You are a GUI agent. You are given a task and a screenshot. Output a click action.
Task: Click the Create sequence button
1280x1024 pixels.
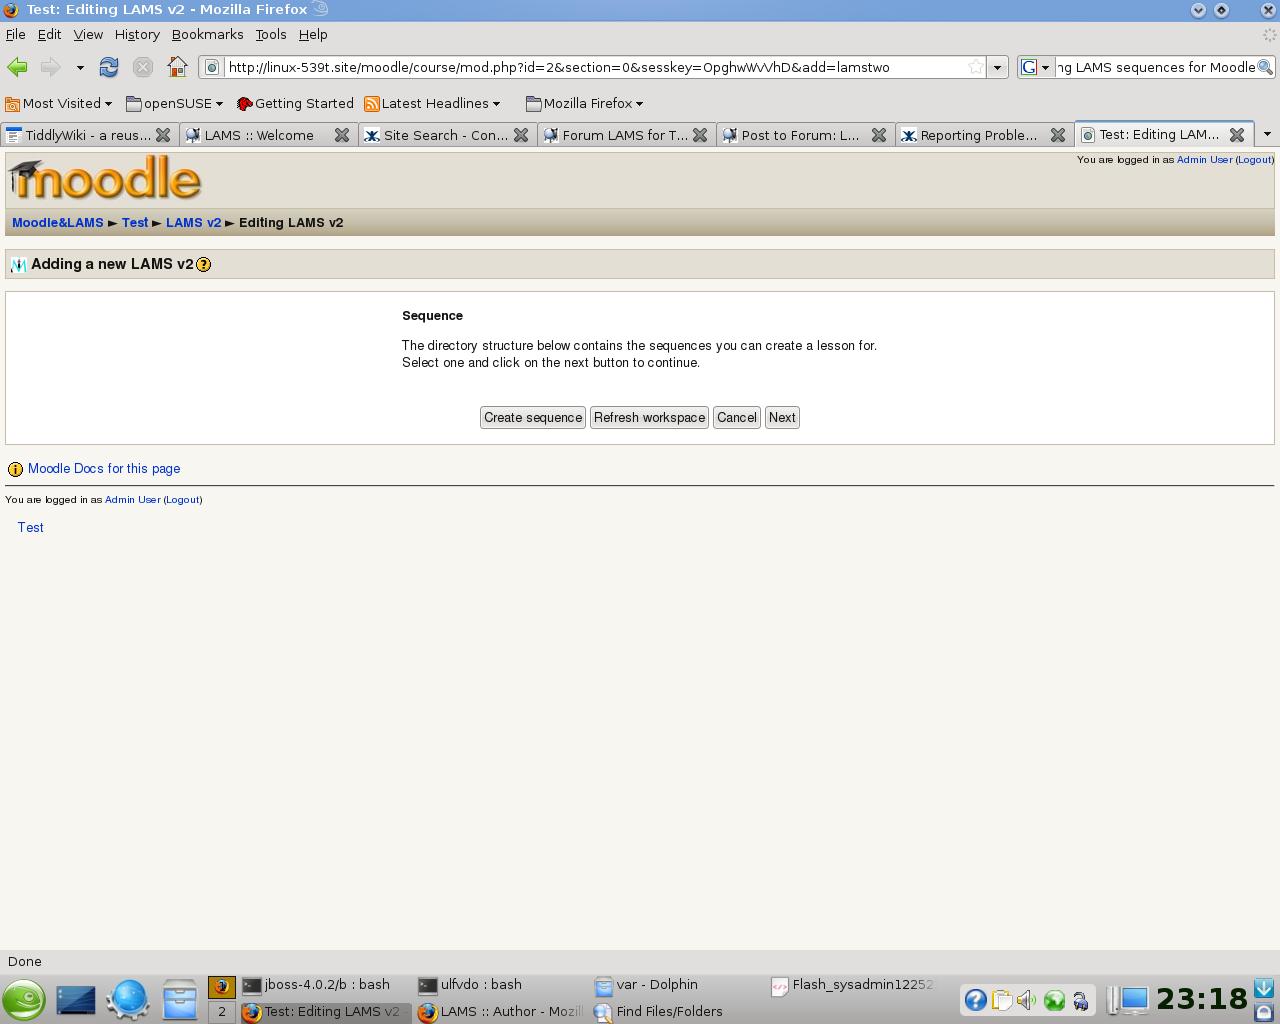533,418
